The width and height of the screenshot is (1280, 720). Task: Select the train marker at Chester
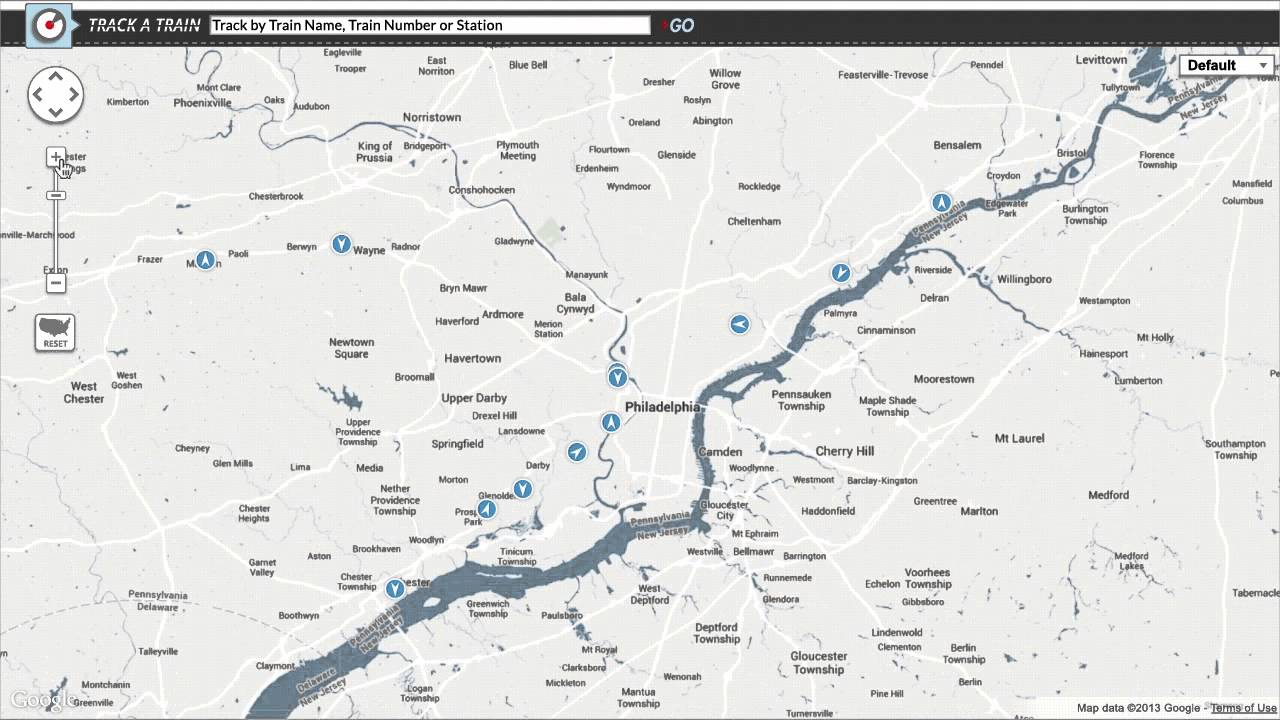click(x=395, y=588)
